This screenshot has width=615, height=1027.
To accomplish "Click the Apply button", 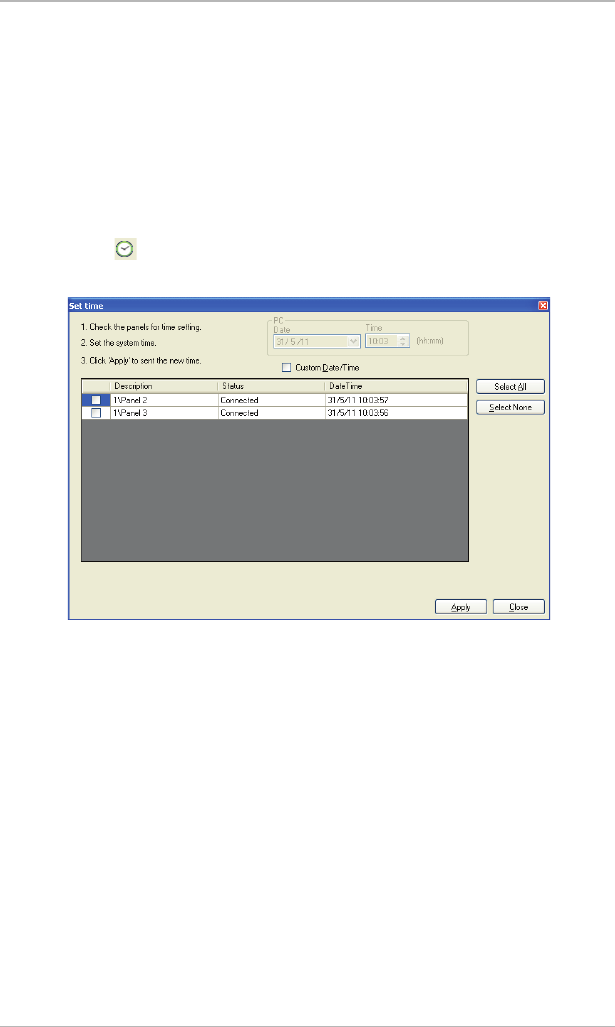I will (x=461, y=607).
